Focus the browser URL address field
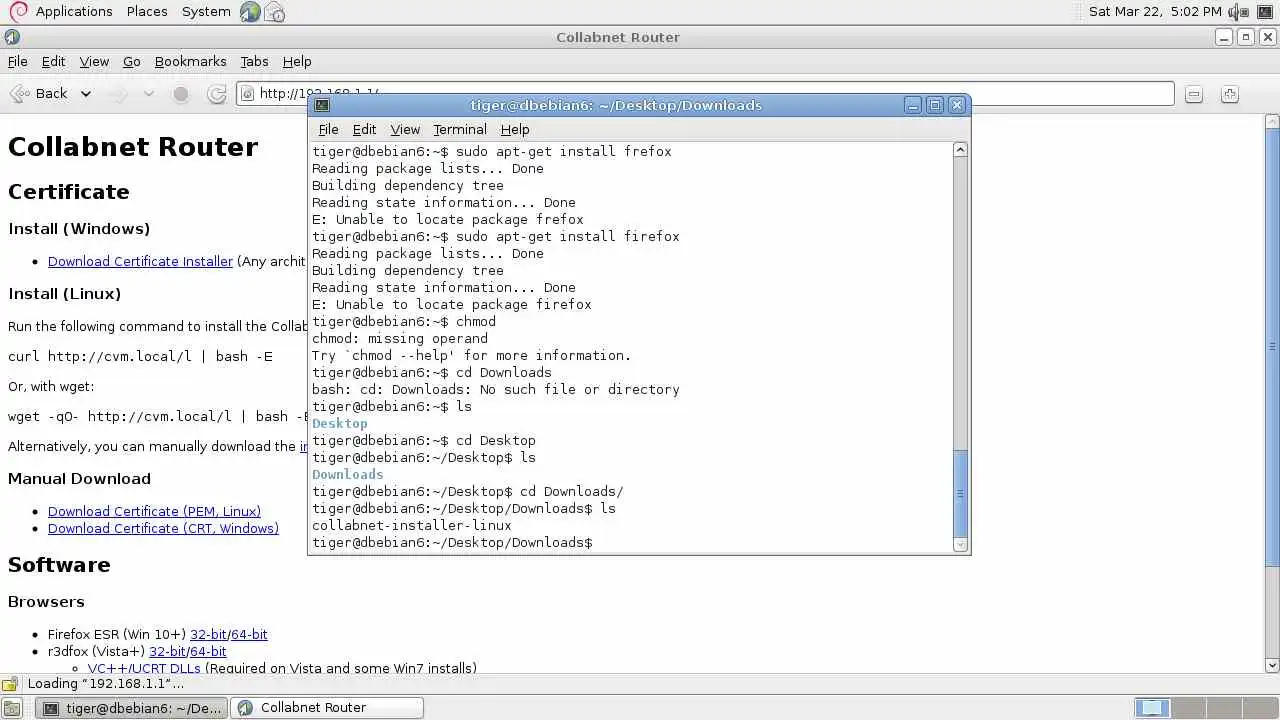Viewport: 1280px width, 720px height. point(705,93)
